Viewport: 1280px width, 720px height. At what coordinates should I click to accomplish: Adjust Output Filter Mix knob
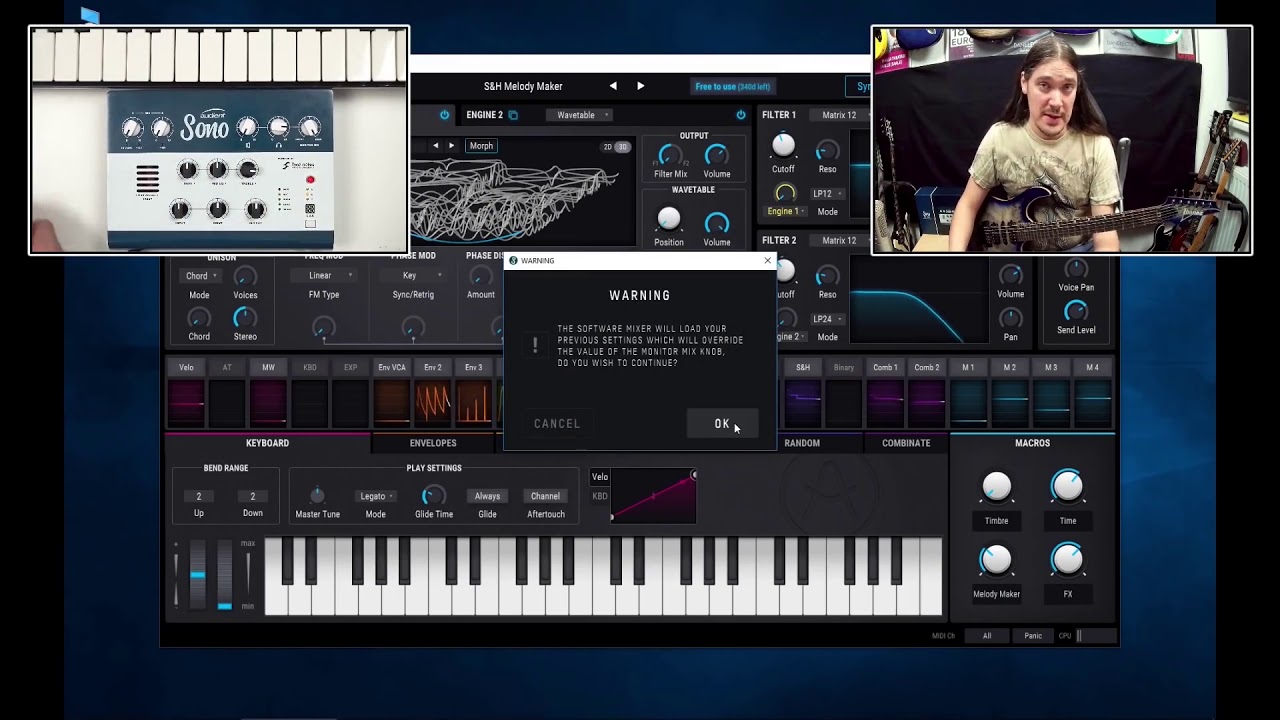(670, 155)
